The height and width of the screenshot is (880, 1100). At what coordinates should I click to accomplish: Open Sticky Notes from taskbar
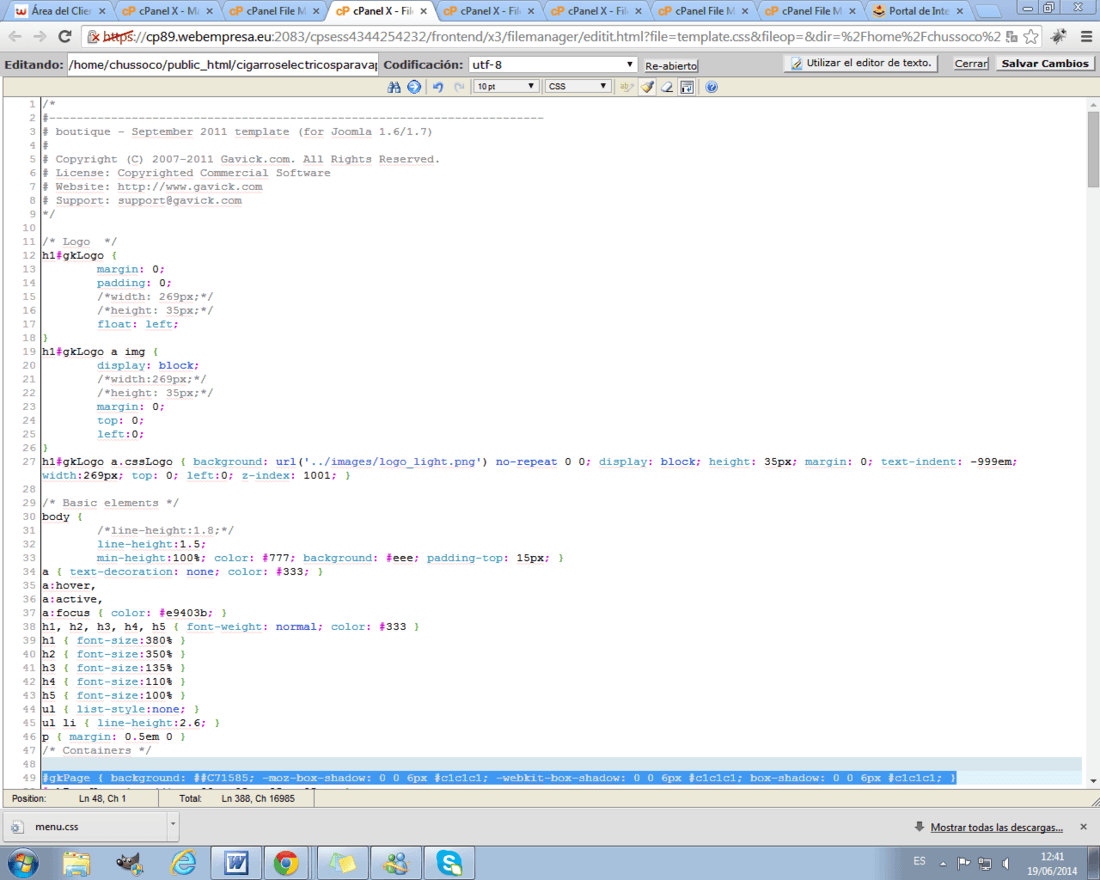[342, 862]
